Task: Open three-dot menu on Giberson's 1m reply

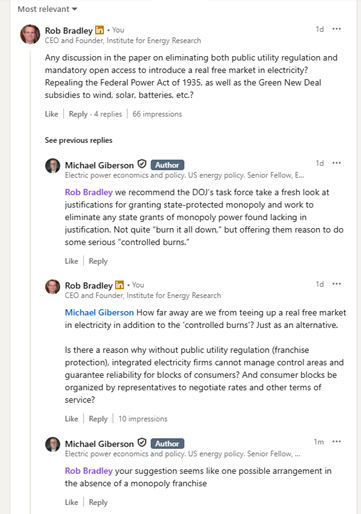Action: tap(337, 442)
